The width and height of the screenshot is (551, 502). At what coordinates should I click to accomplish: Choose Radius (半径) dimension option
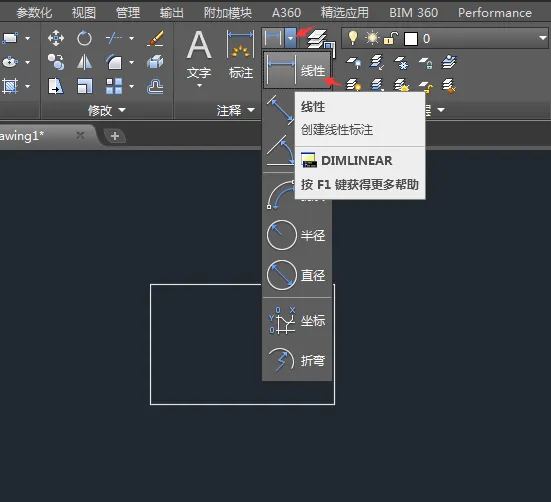[x=297, y=235]
